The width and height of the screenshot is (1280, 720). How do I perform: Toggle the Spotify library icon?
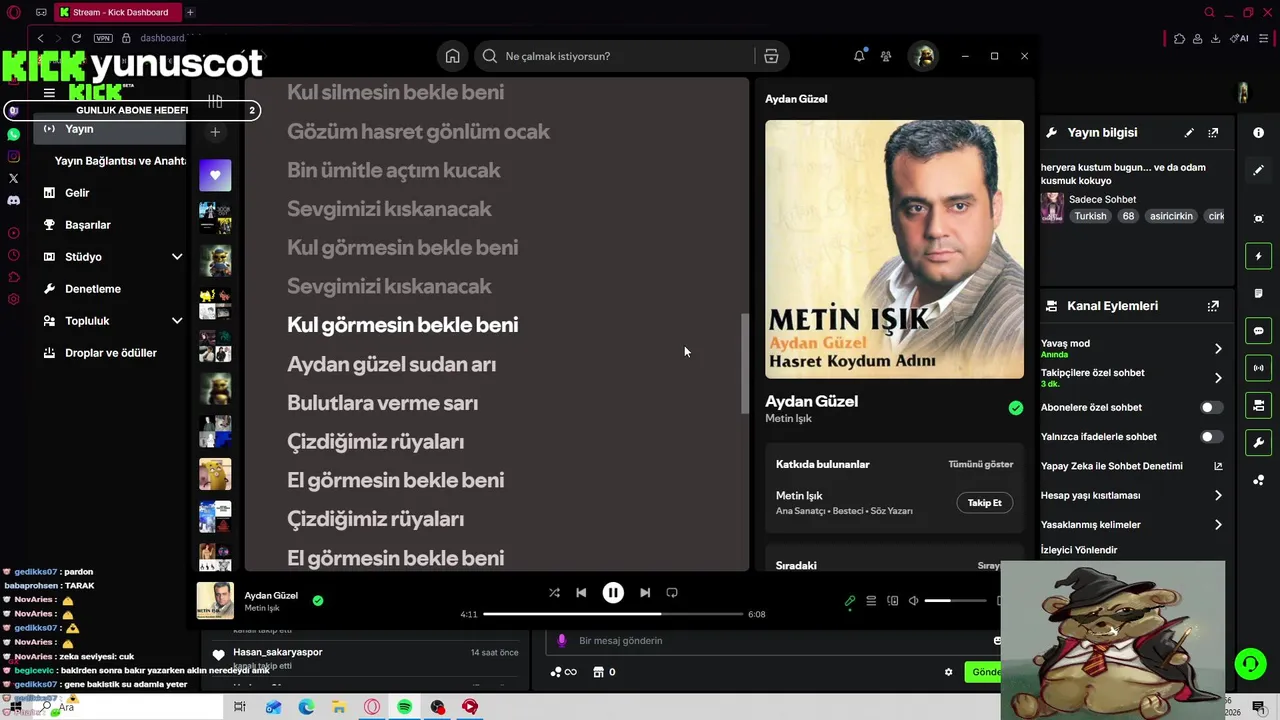[215, 101]
